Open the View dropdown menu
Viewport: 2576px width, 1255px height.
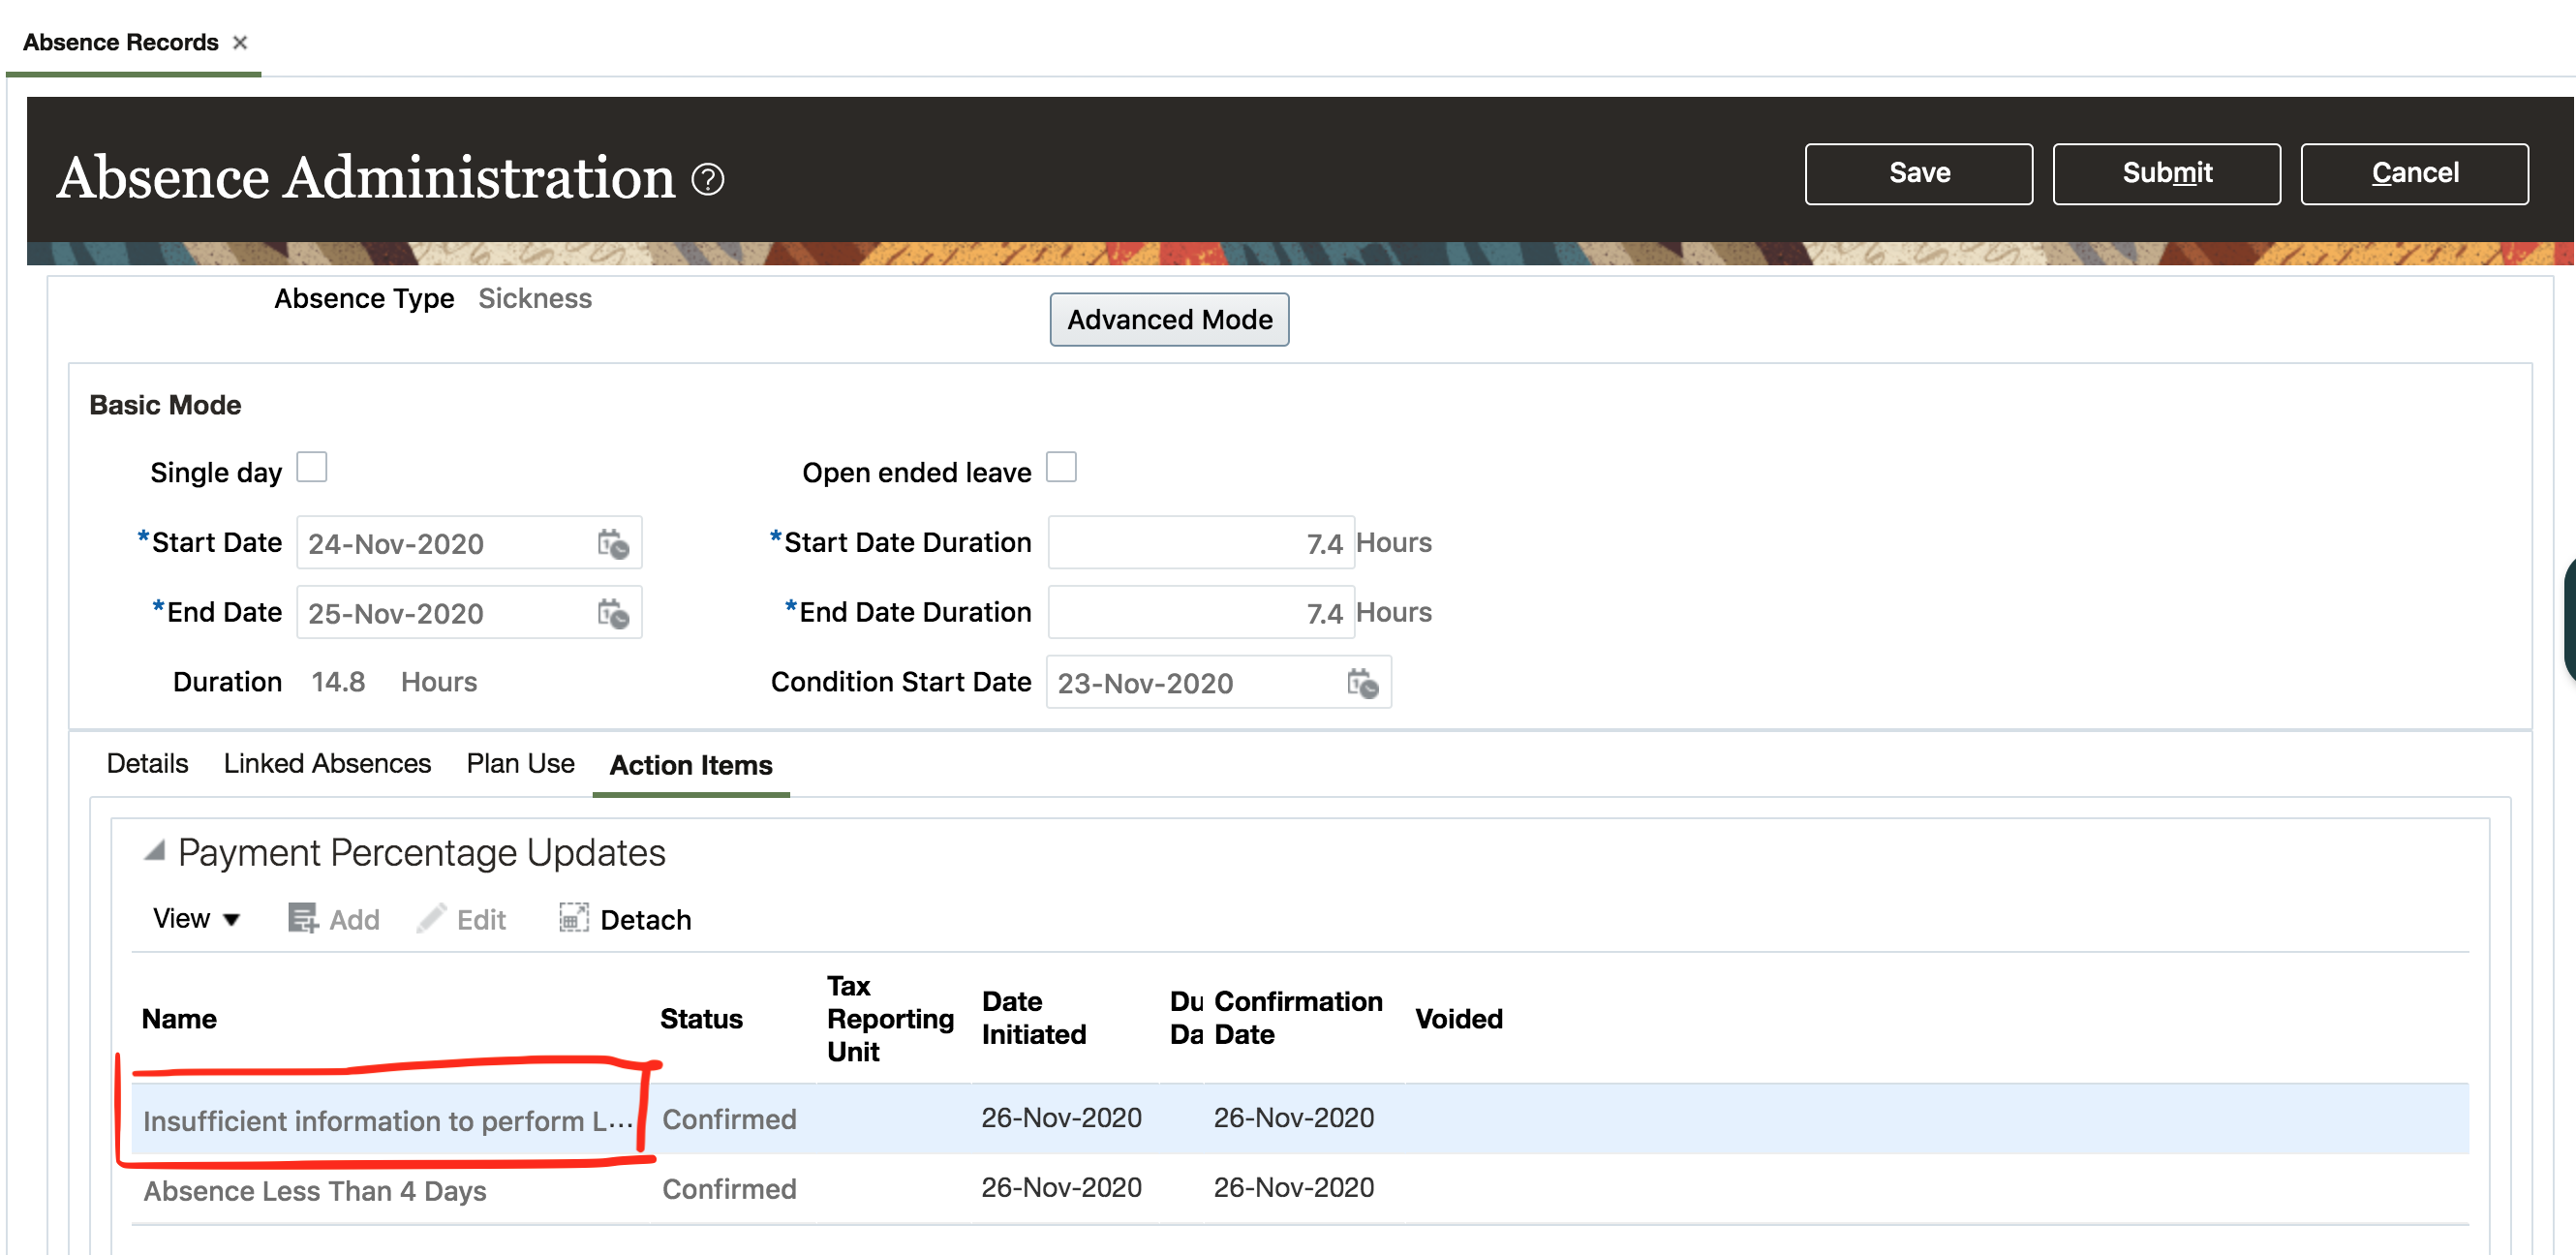click(x=196, y=918)
